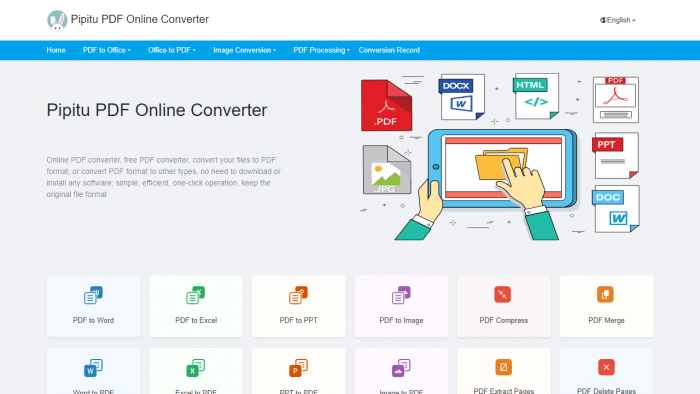Select the PDF Extract Pages icon
The width and height of the screenshot is (700, 394).
pyautogui.click(x=504, y=367)
